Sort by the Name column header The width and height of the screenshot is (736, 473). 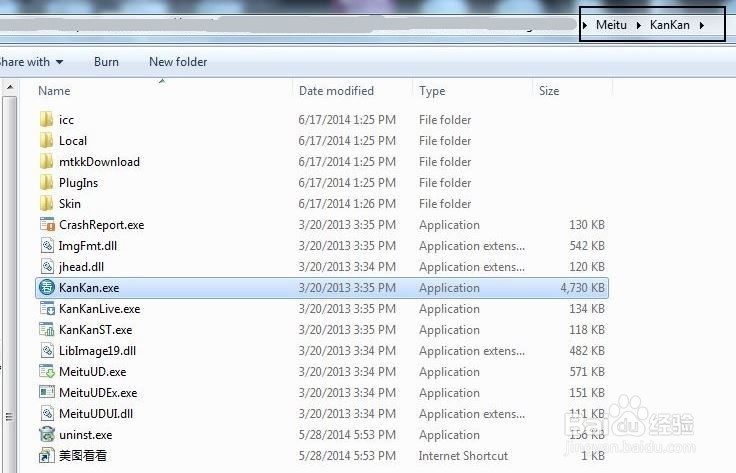point(54,91)
